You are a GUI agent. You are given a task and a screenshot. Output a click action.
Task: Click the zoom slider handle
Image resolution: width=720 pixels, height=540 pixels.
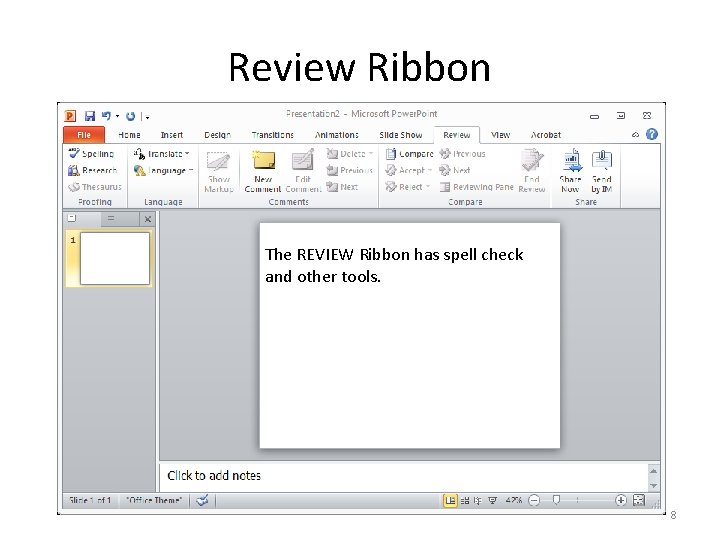point(557,500)
